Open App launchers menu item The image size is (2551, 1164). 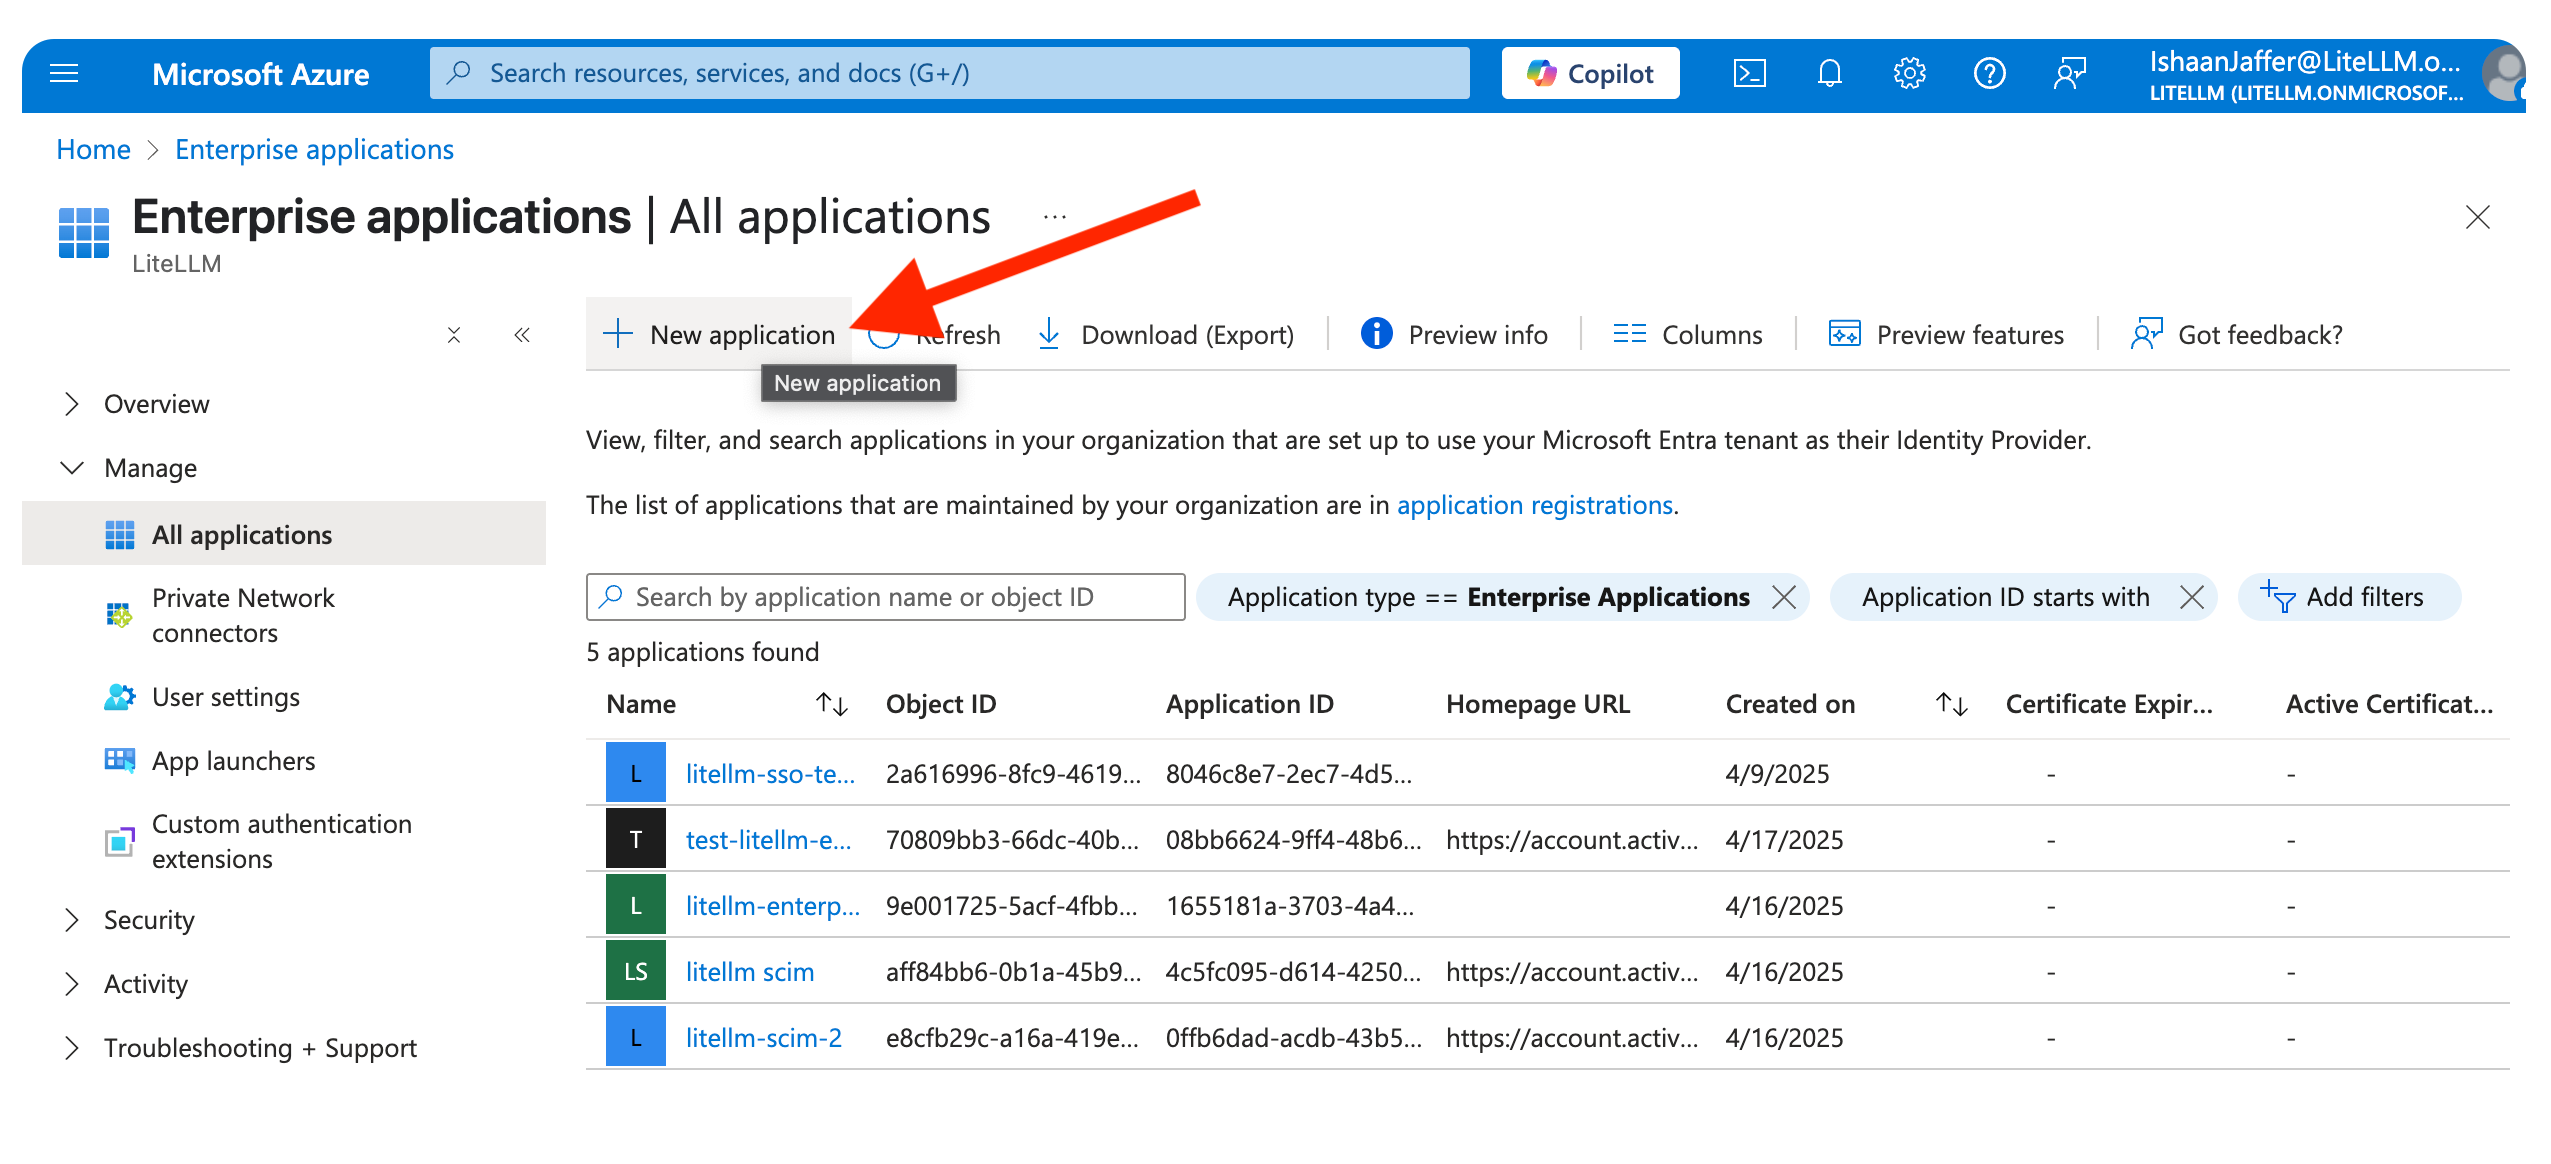point(233,761)
